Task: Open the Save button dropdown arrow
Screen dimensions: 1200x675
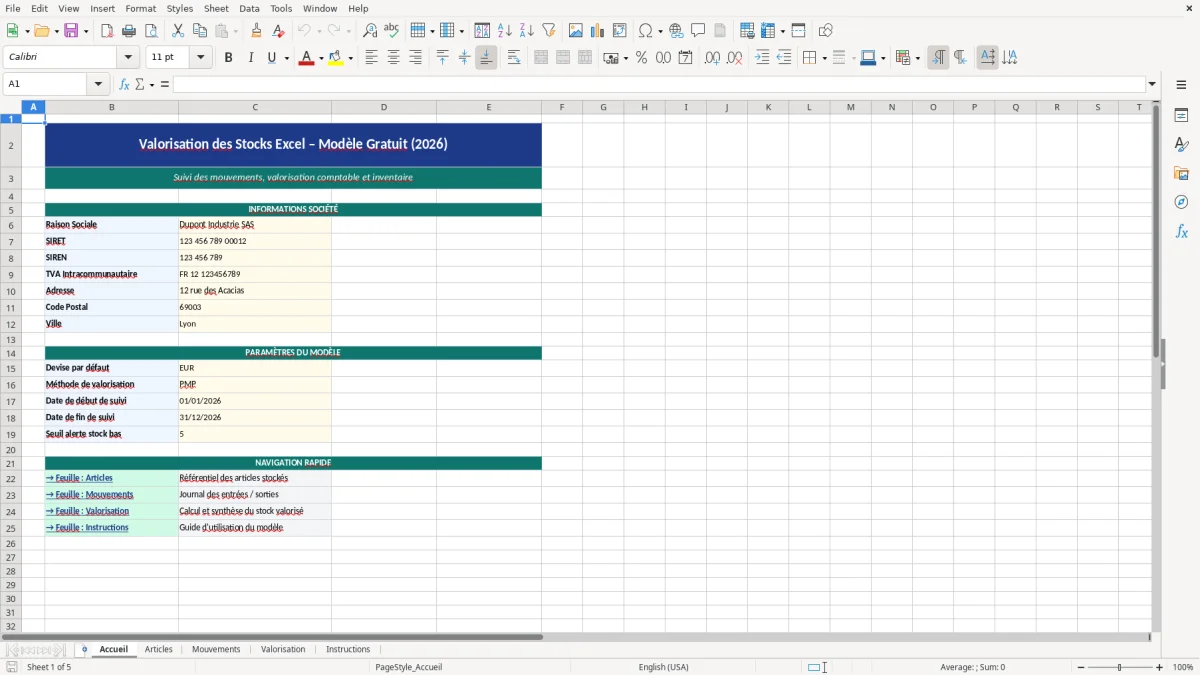Action: click(x=85, y=31)
